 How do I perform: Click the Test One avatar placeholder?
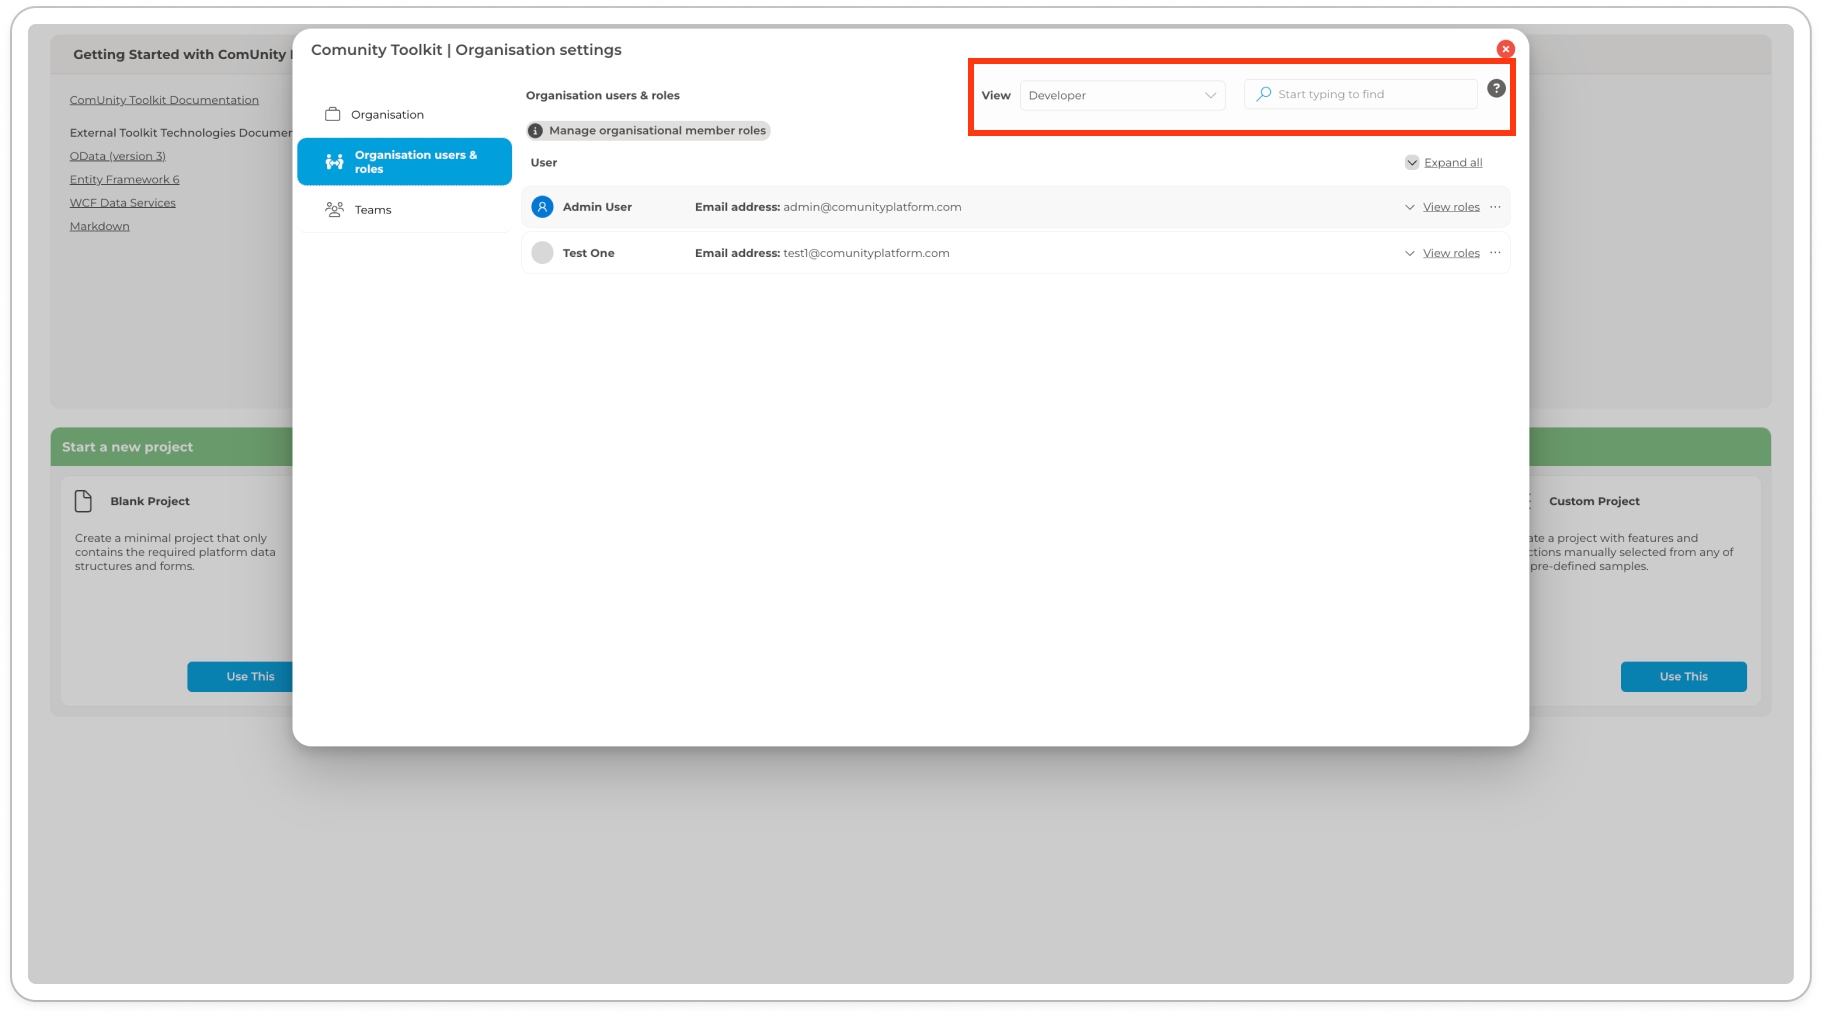point(542,253)
